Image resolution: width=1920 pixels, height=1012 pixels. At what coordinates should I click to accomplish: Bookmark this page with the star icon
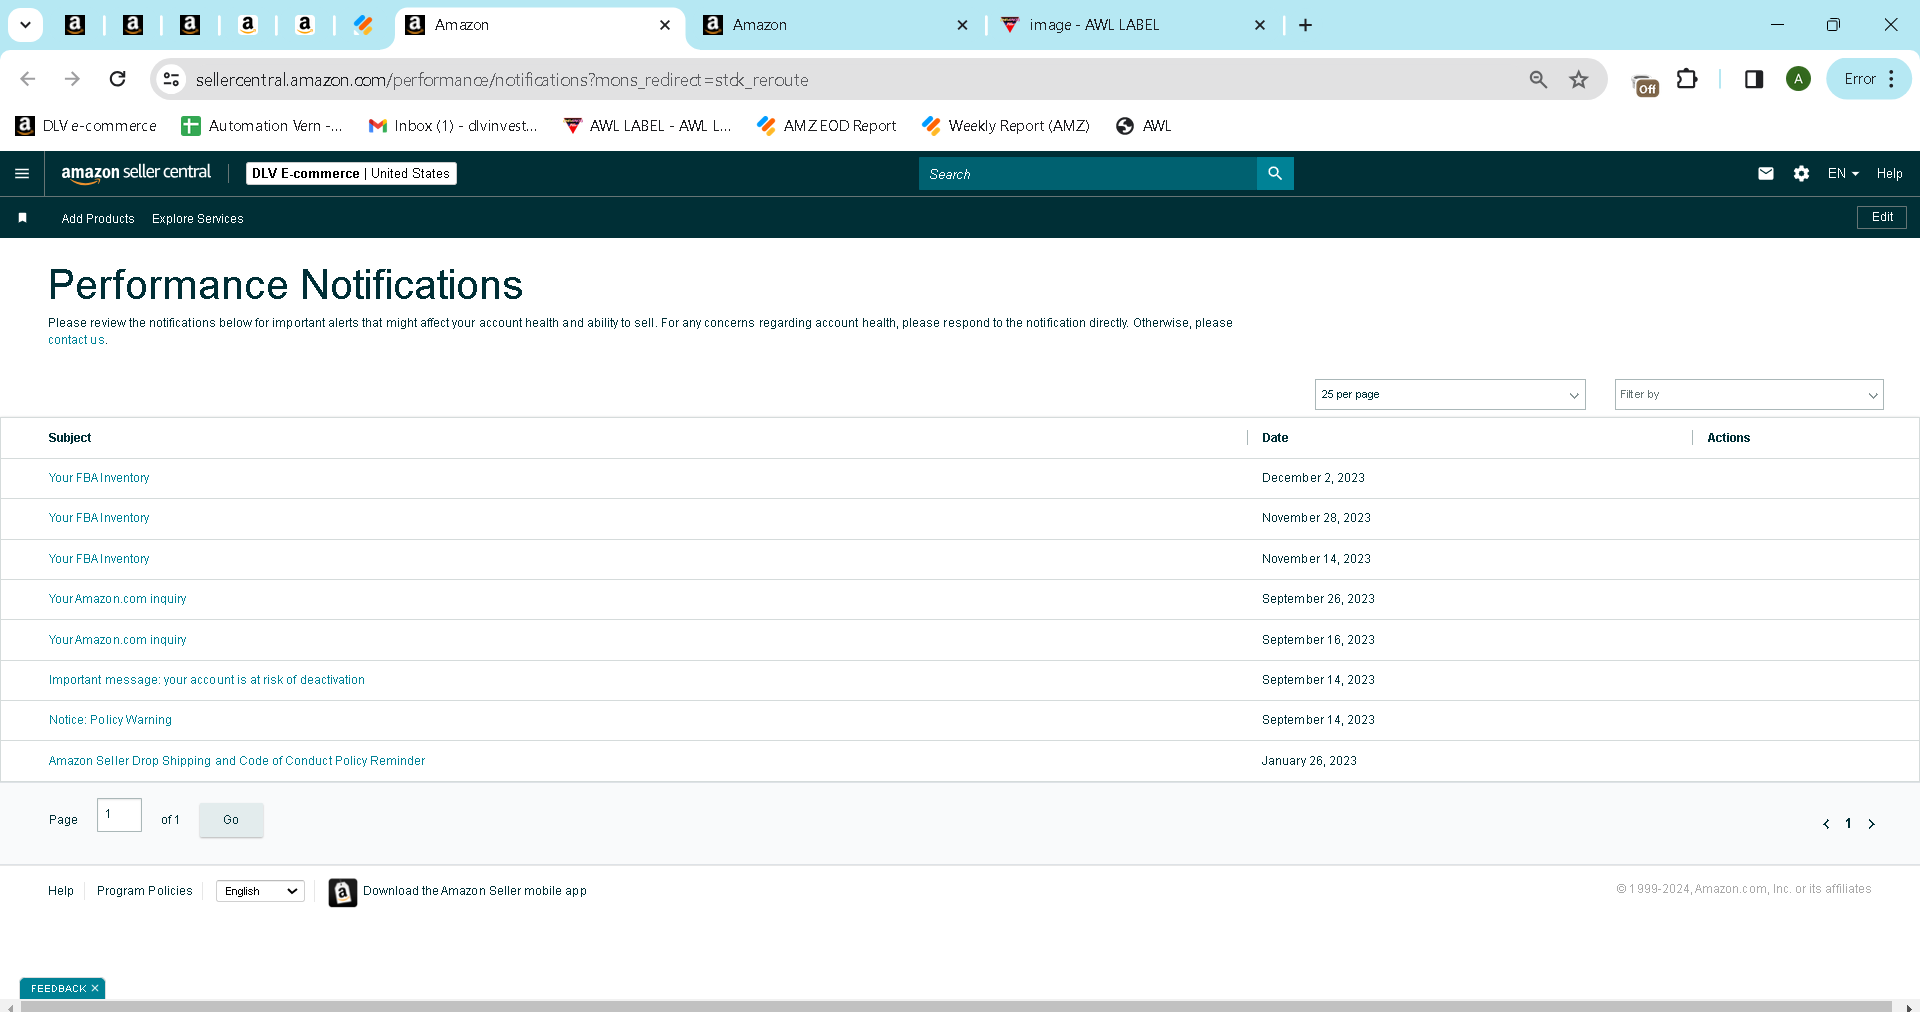coord(1578,79)
